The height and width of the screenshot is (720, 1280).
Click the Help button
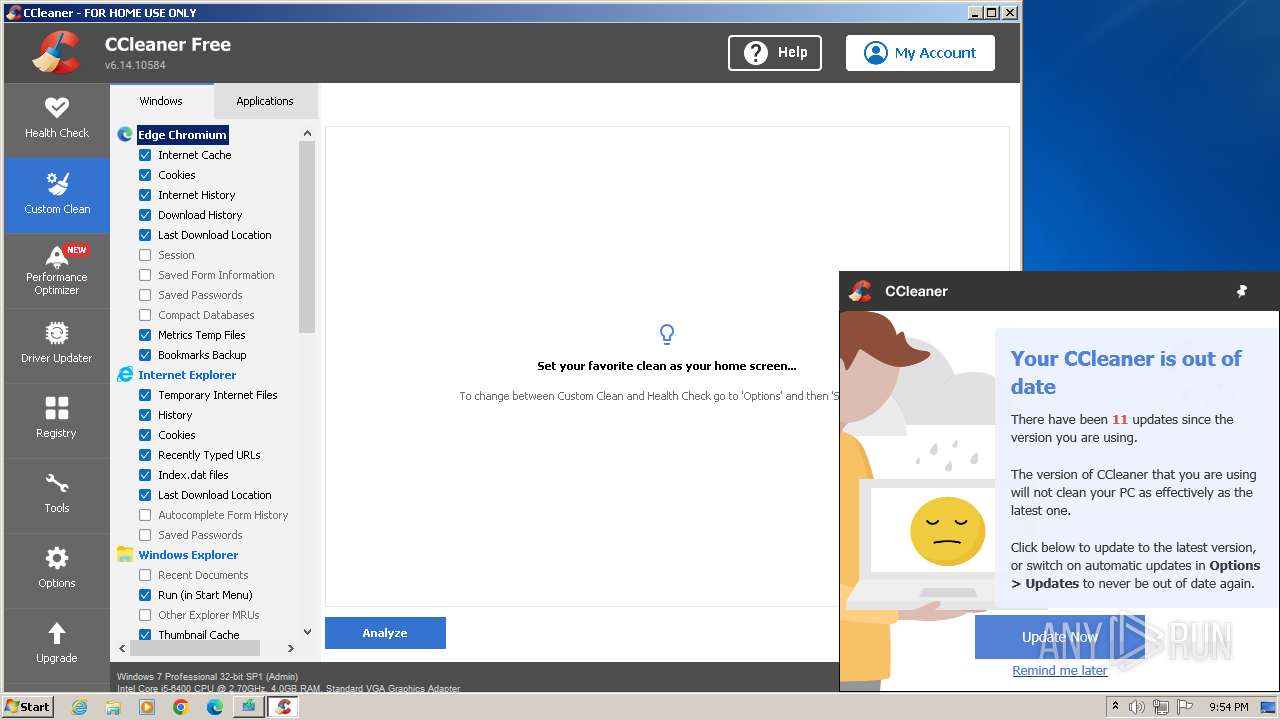tap(775, 53)
